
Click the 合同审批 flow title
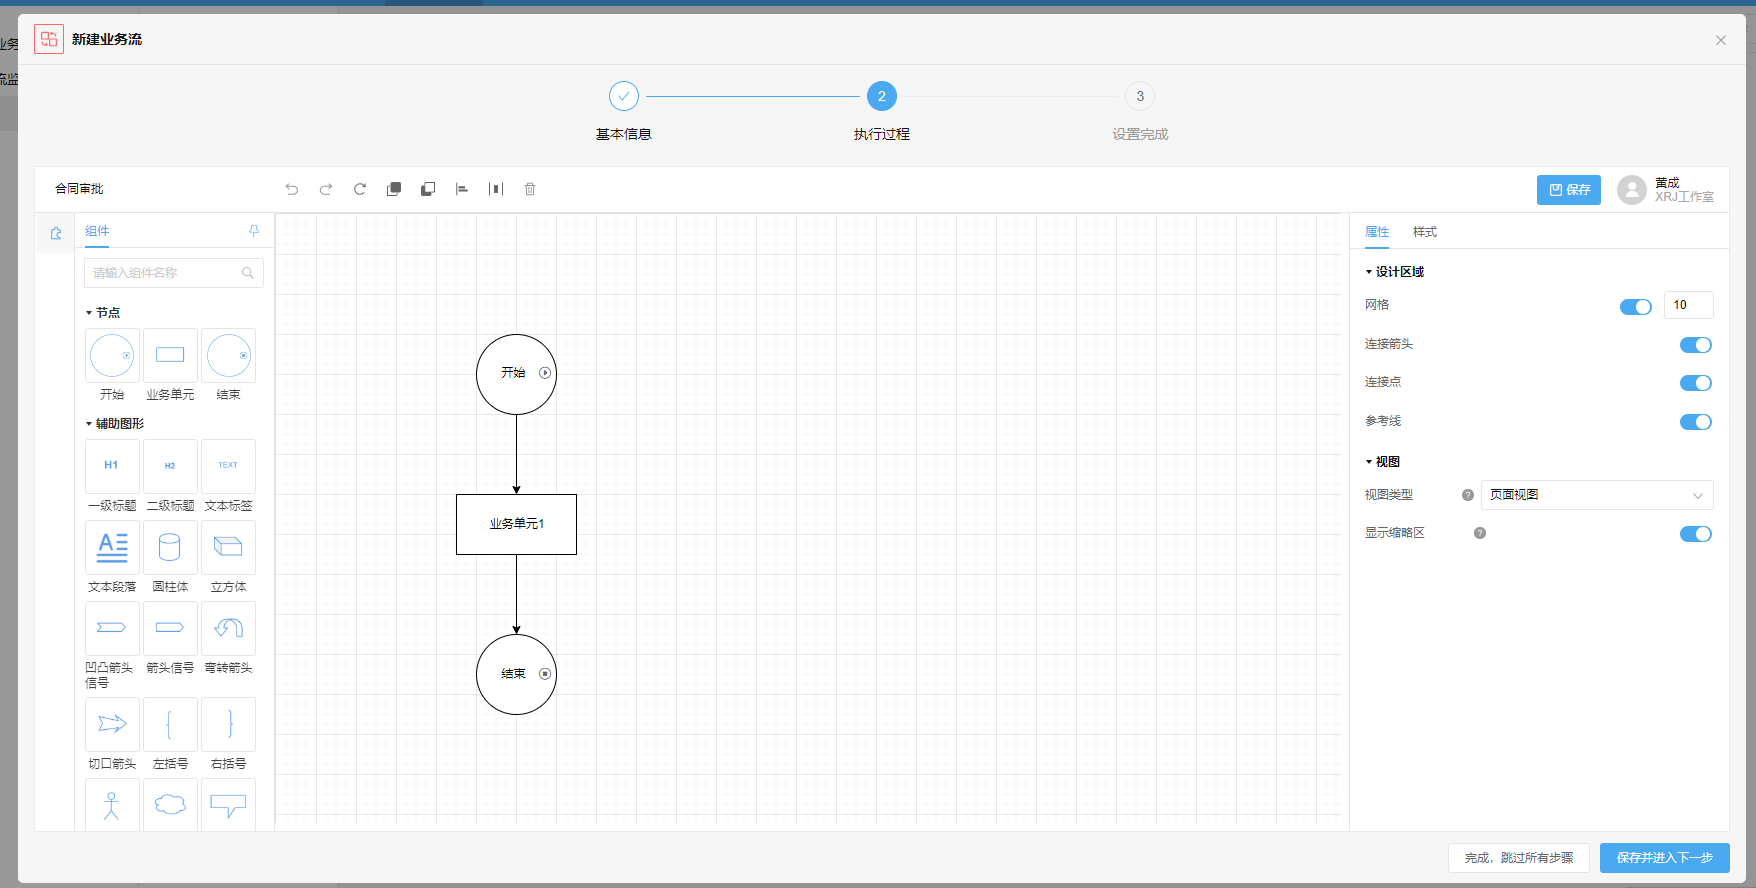tap(79, 189)
